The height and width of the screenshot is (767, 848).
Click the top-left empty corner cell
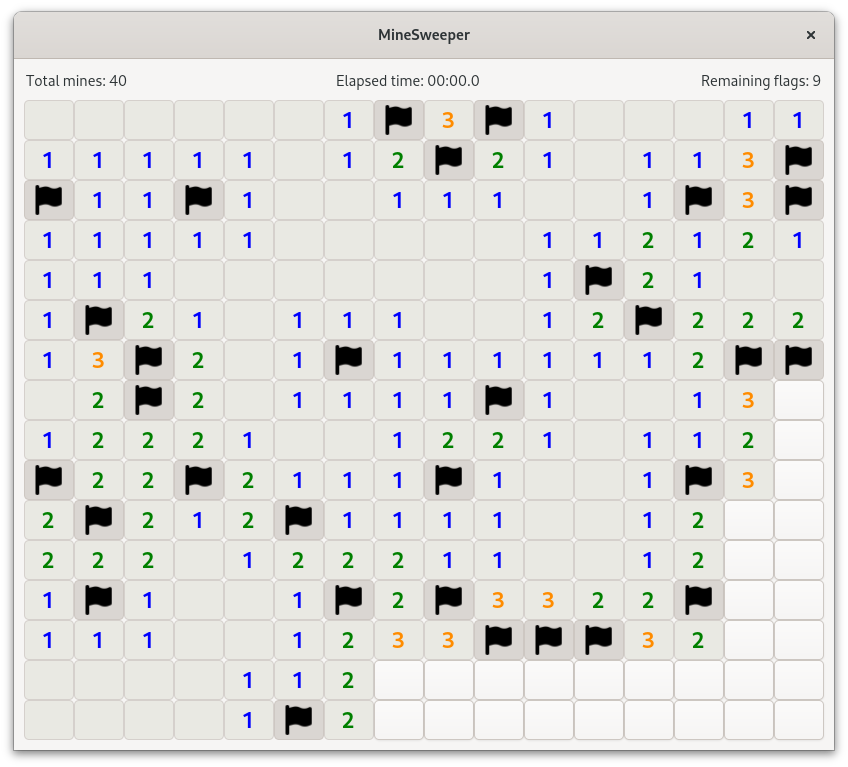click(48, 120)
